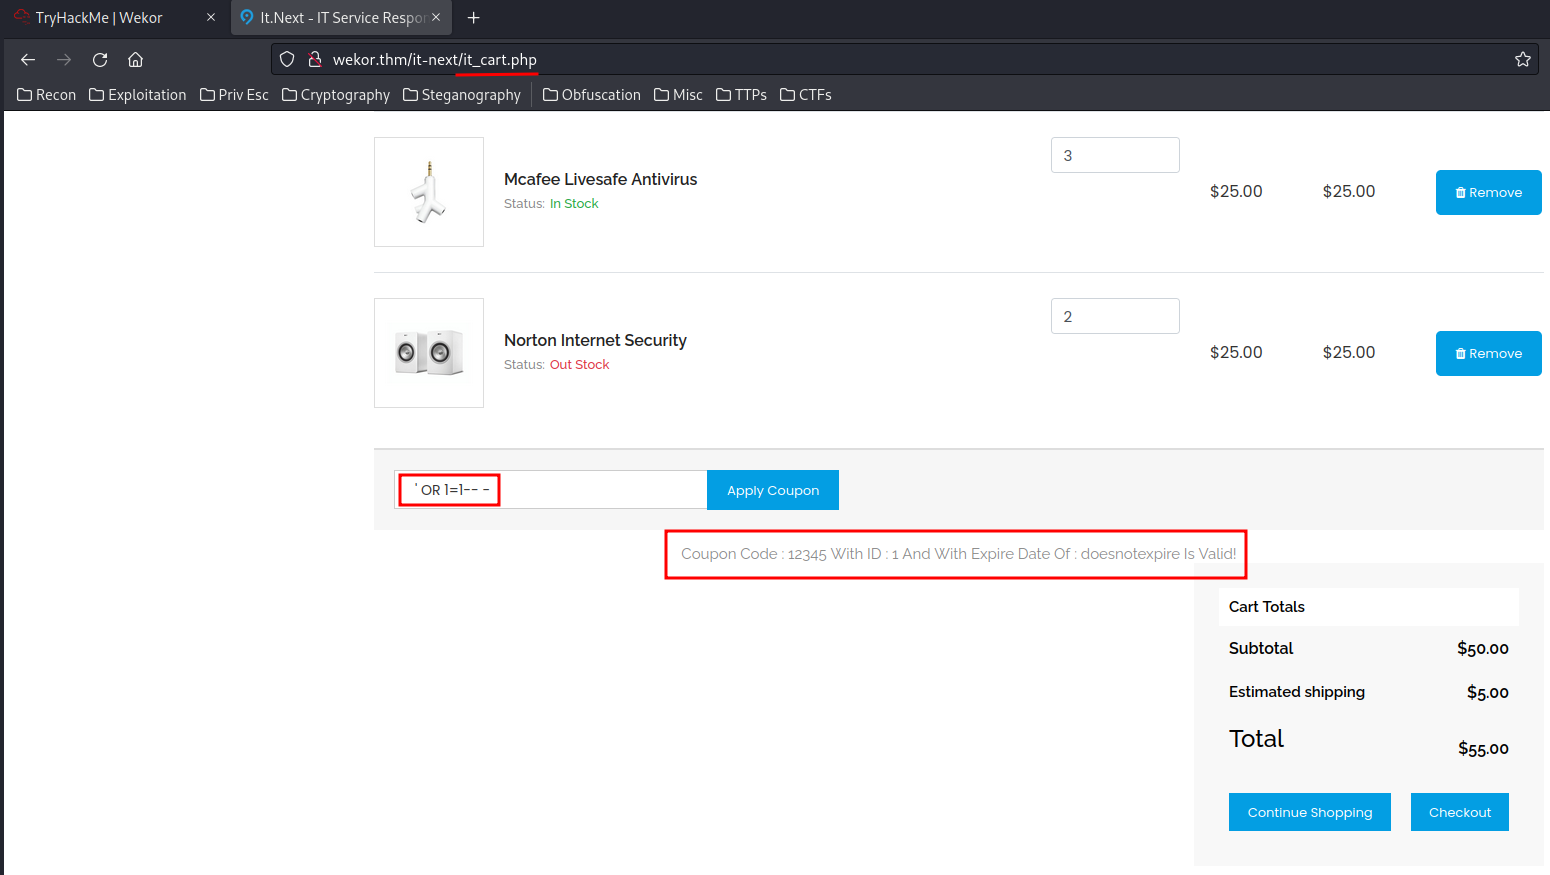Viewport: 1550px width, 875px height.
Task: Click the Cart Totals heading
Action: tap(1267, 607)
